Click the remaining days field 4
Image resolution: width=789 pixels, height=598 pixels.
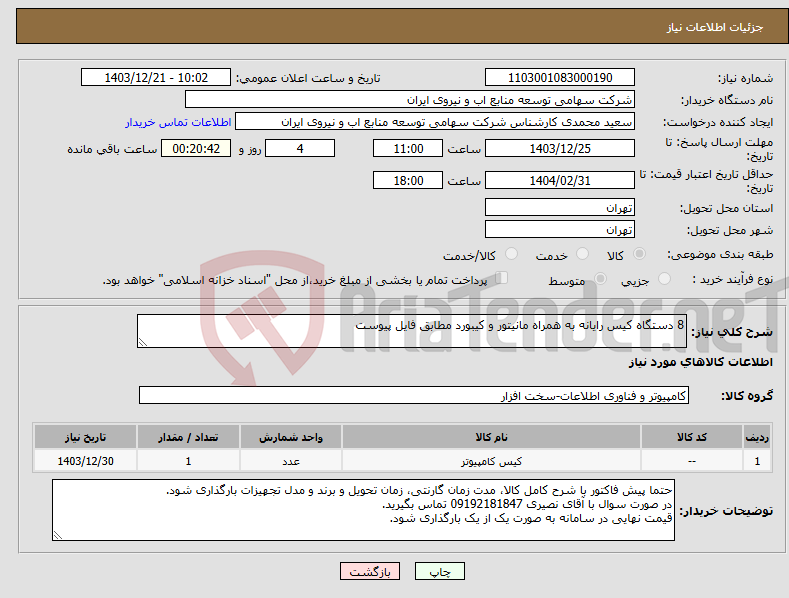point(300,148)
